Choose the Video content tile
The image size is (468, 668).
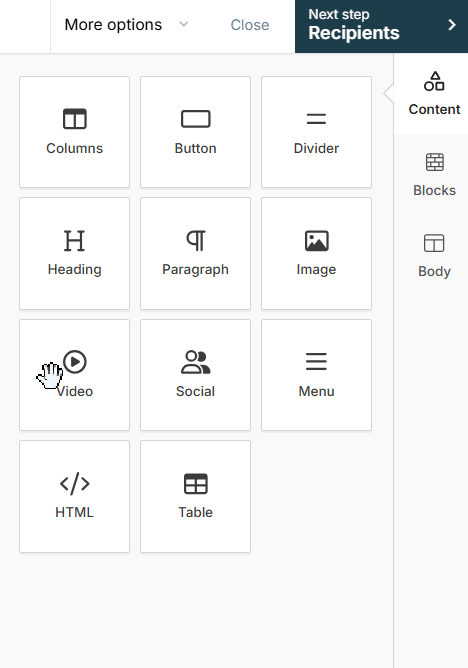pyautogui.click(x=75, y=375)
